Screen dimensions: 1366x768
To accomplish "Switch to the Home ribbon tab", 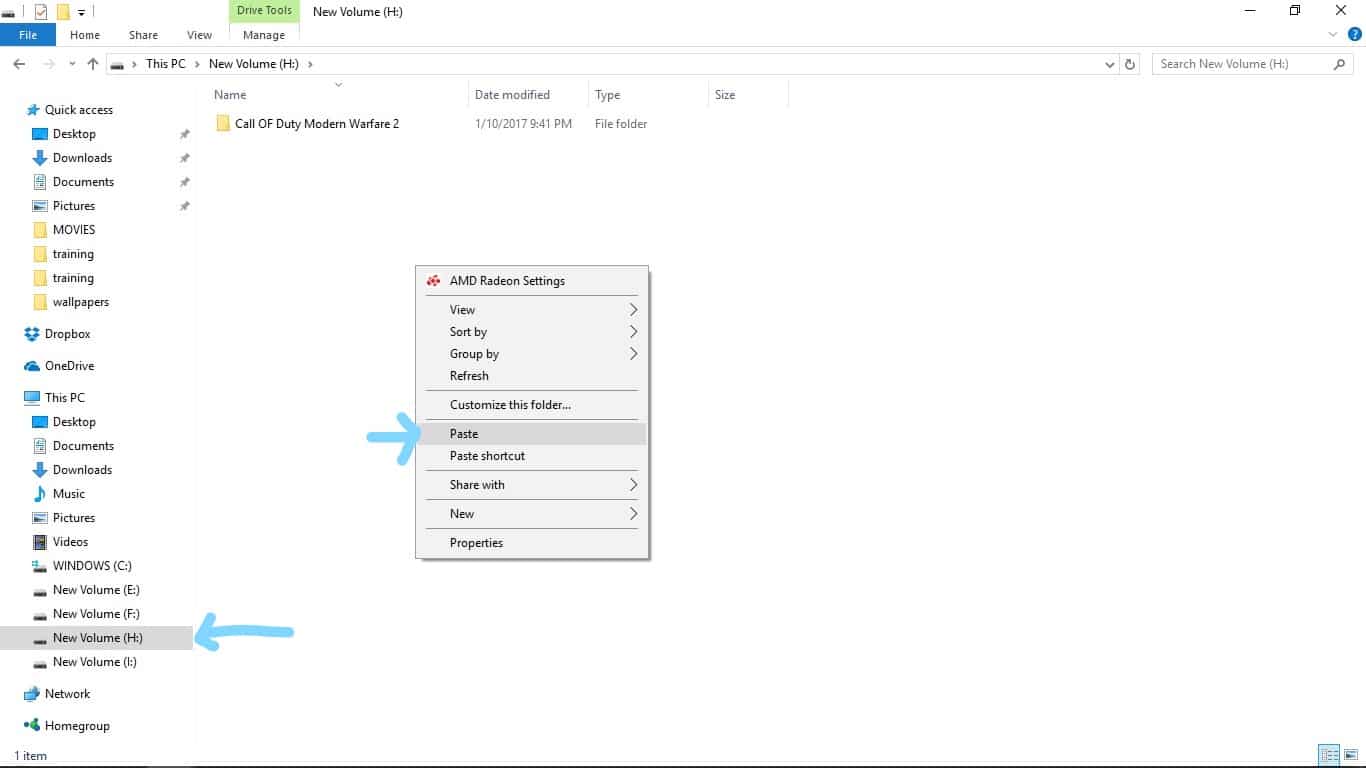I will click(x=85, y=35).
